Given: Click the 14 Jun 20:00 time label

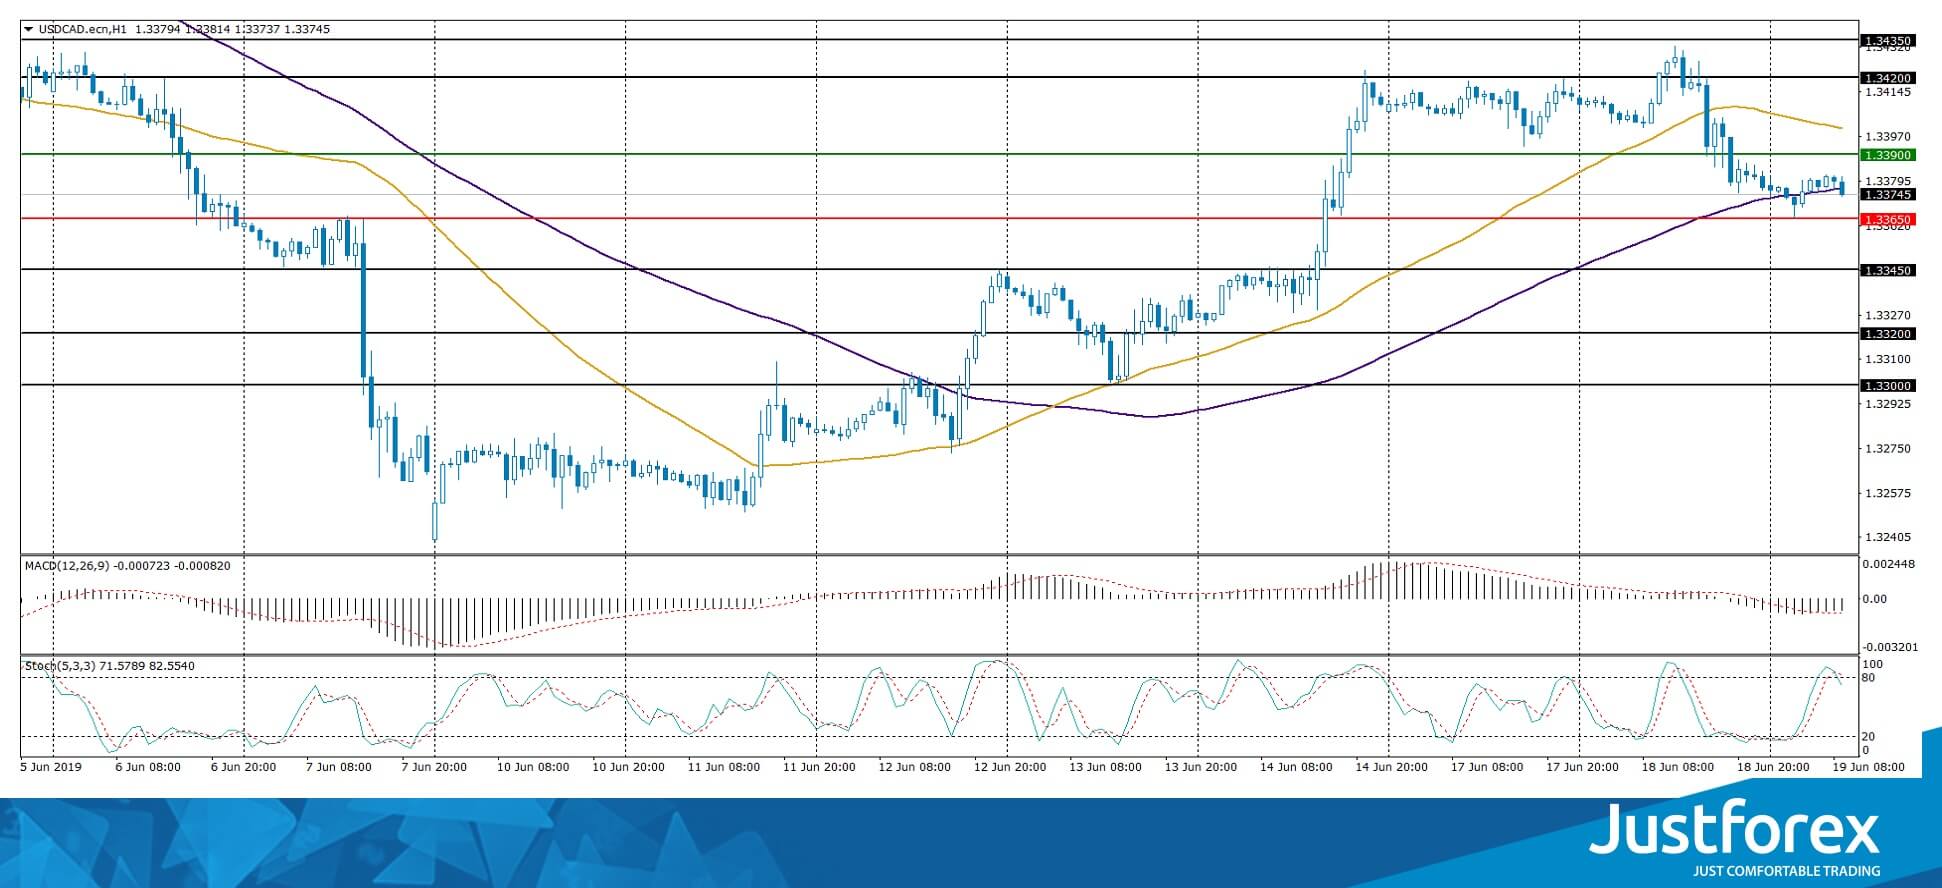Looking at the screenshot, I should pyautogui.click(x=1392, y=768).
